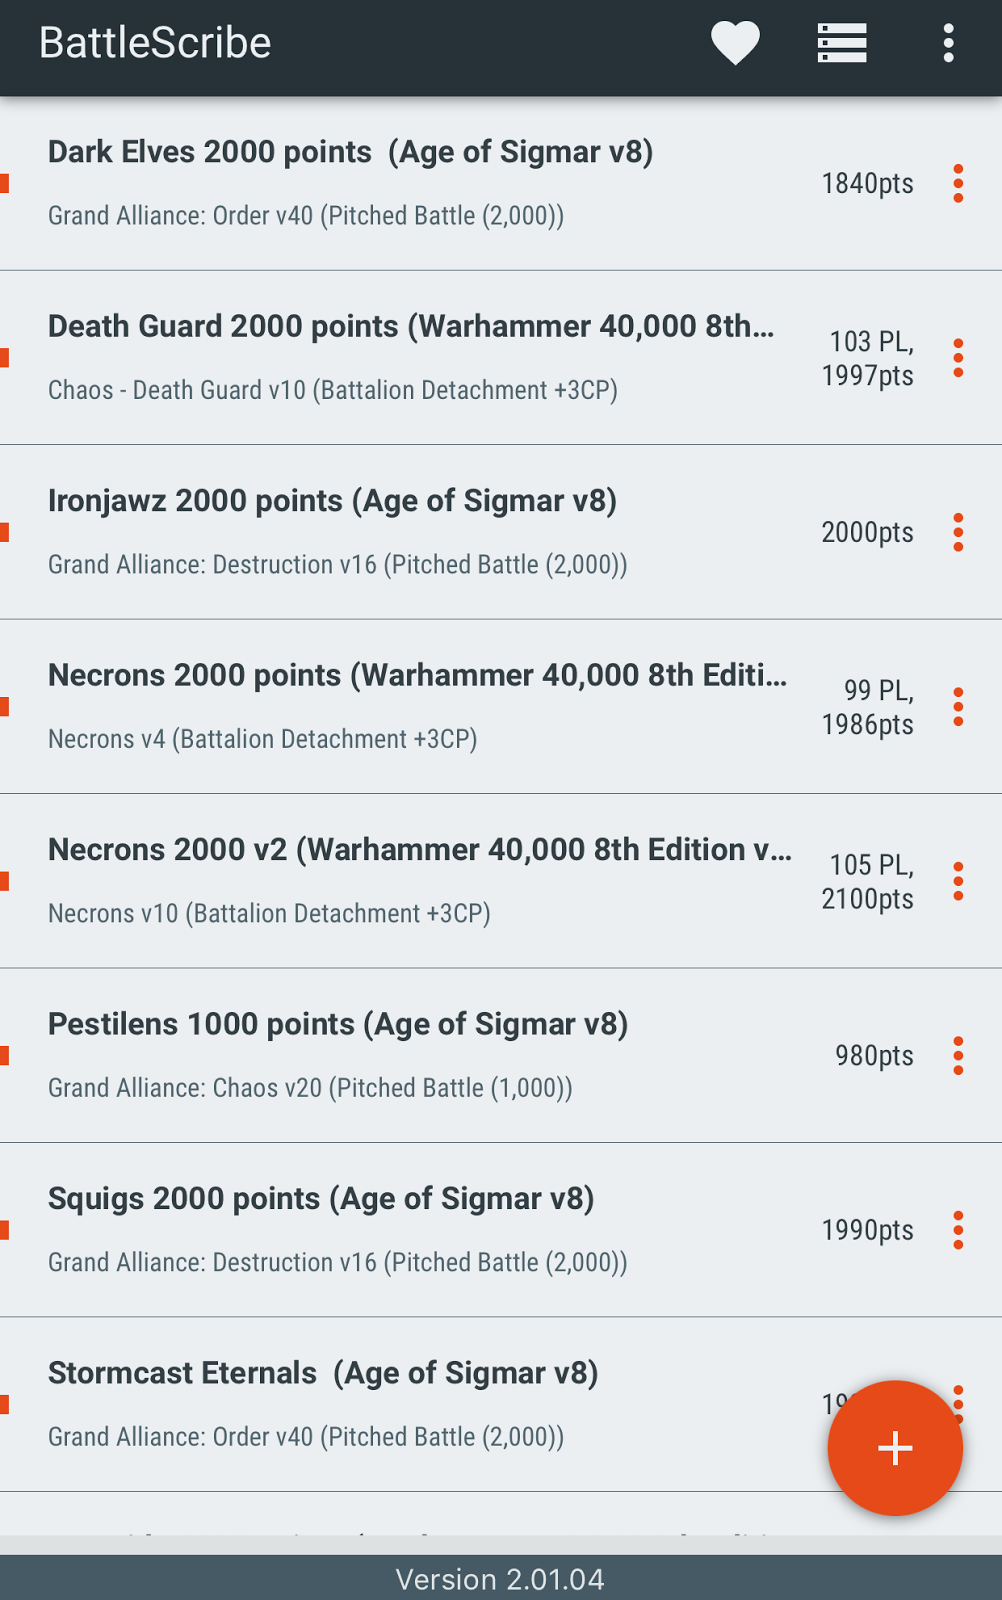
Task: Open options for Necrons 2000 points roster
Action: [959, 707]
